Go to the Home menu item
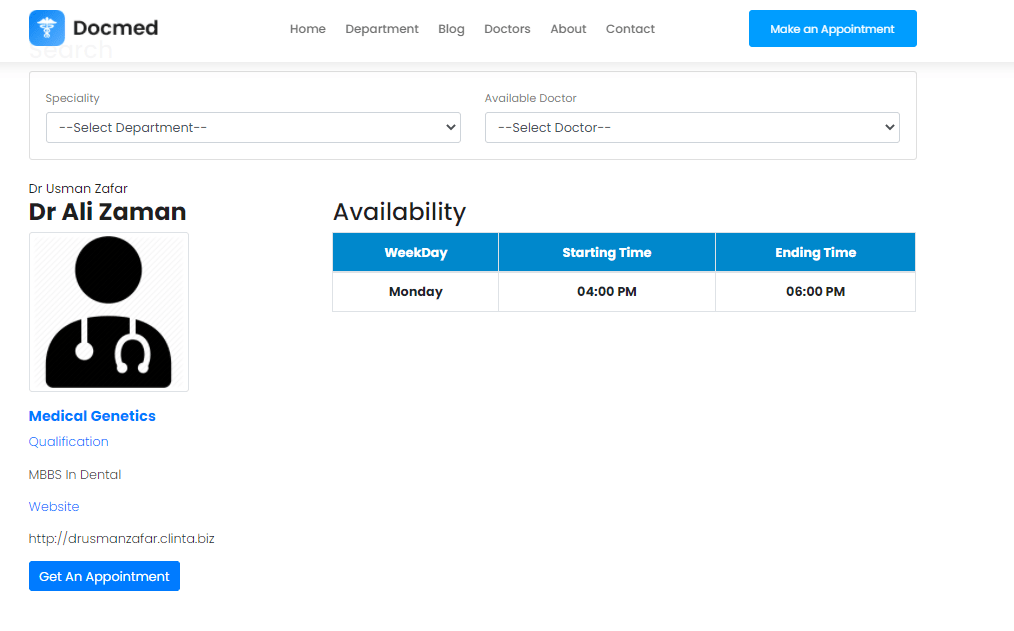The height and width of the screenshot is (631, 1014). pos(308,29)
